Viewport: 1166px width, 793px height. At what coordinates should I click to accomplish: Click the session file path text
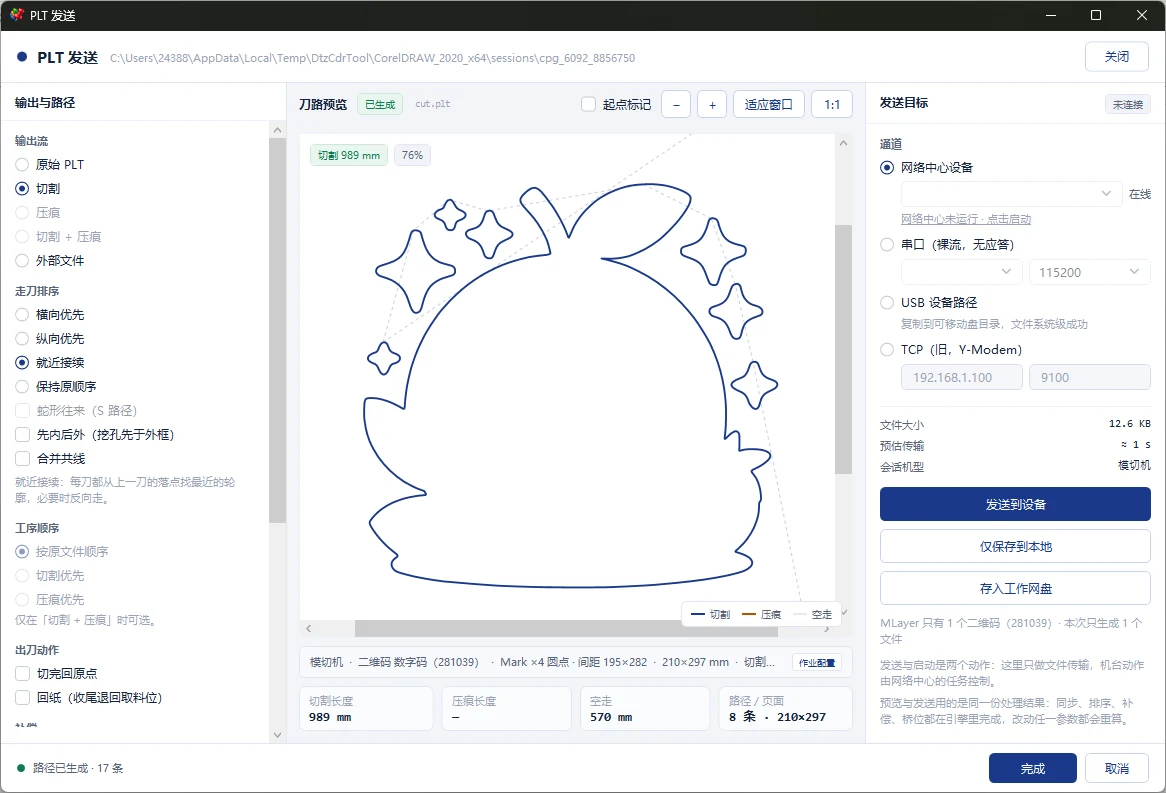click(x=373, y=58)
